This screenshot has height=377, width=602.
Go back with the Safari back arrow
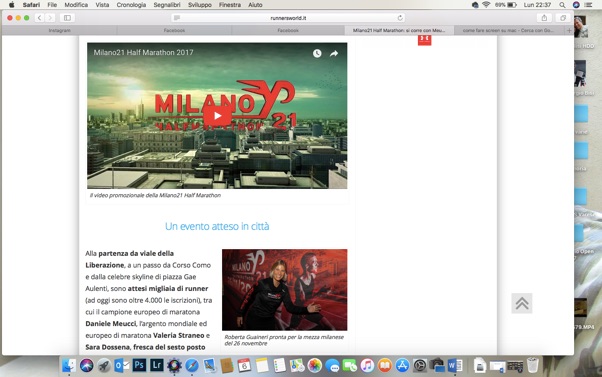40,18
